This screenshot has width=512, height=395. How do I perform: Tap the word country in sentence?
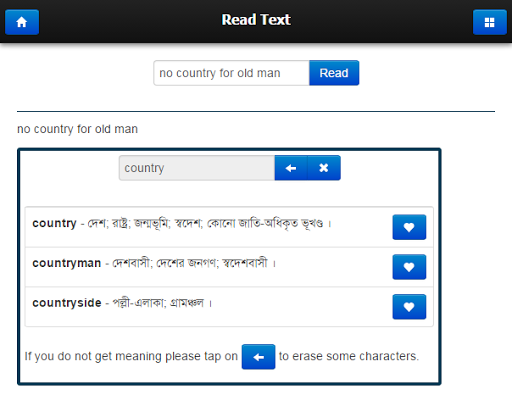tap(54, 129)
